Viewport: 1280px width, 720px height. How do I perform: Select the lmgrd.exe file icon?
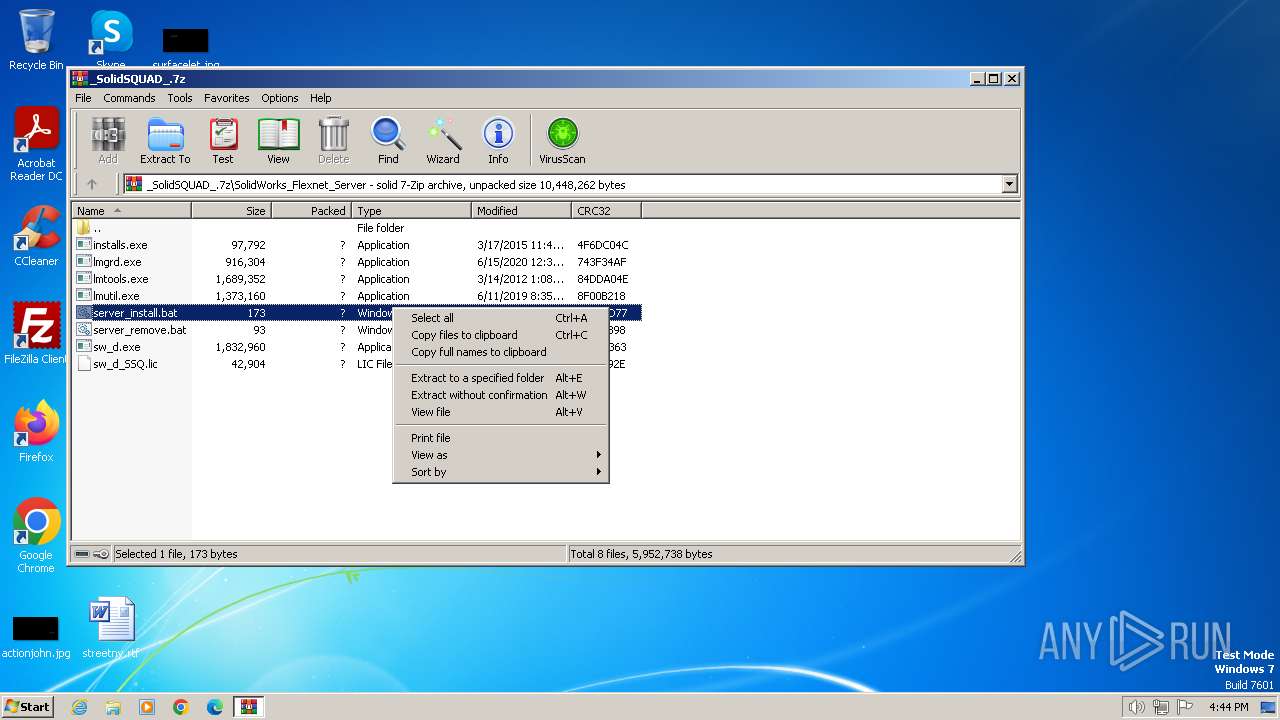pos(84,262)
